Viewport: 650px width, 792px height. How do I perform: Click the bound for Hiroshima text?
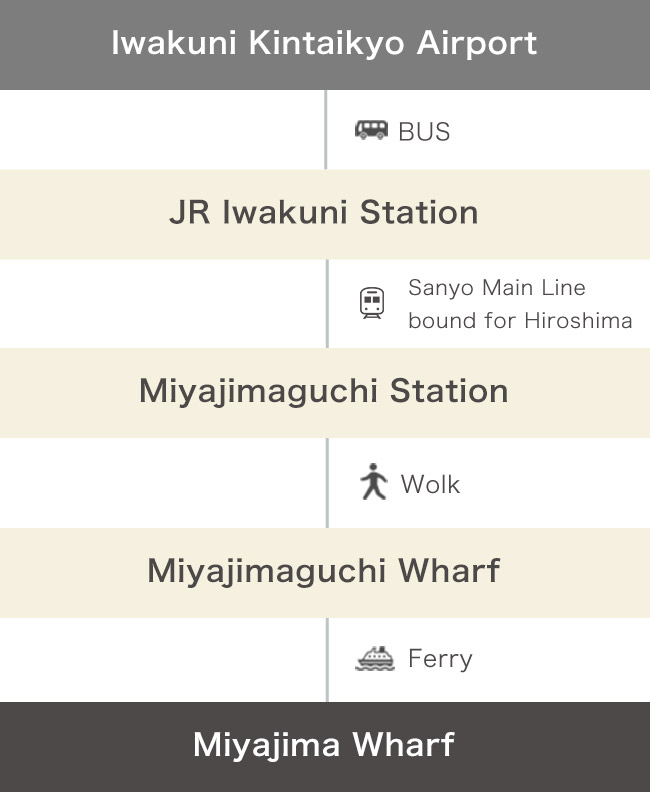pyautogui.click(x=520, y=321)
